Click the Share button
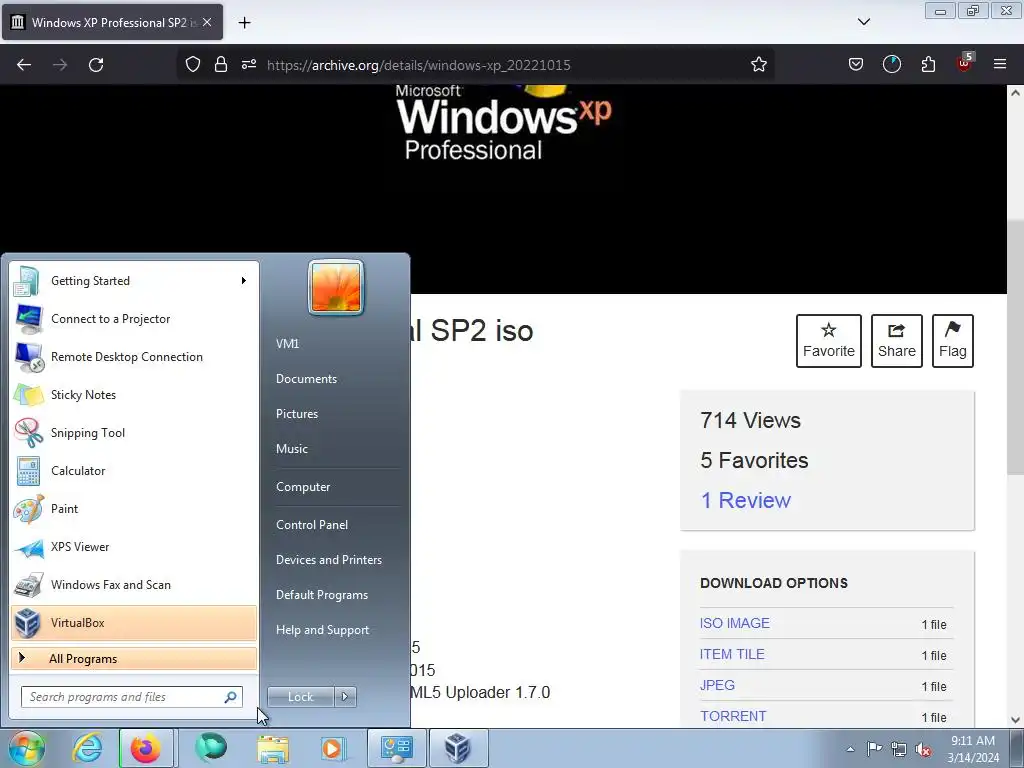 point(897,341)
